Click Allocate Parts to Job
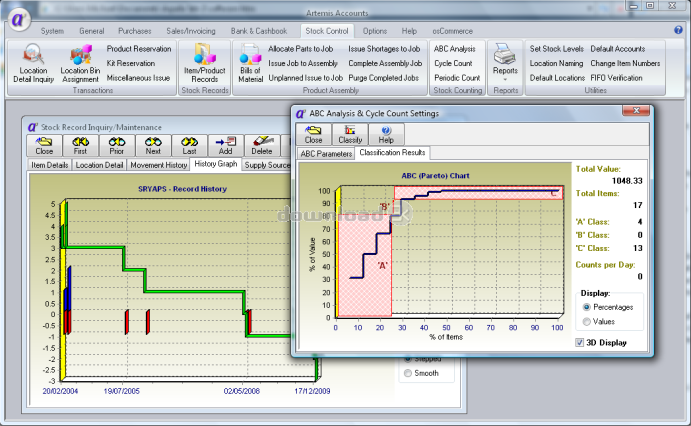Screen dimensions: 691x426 coord(301,49)
